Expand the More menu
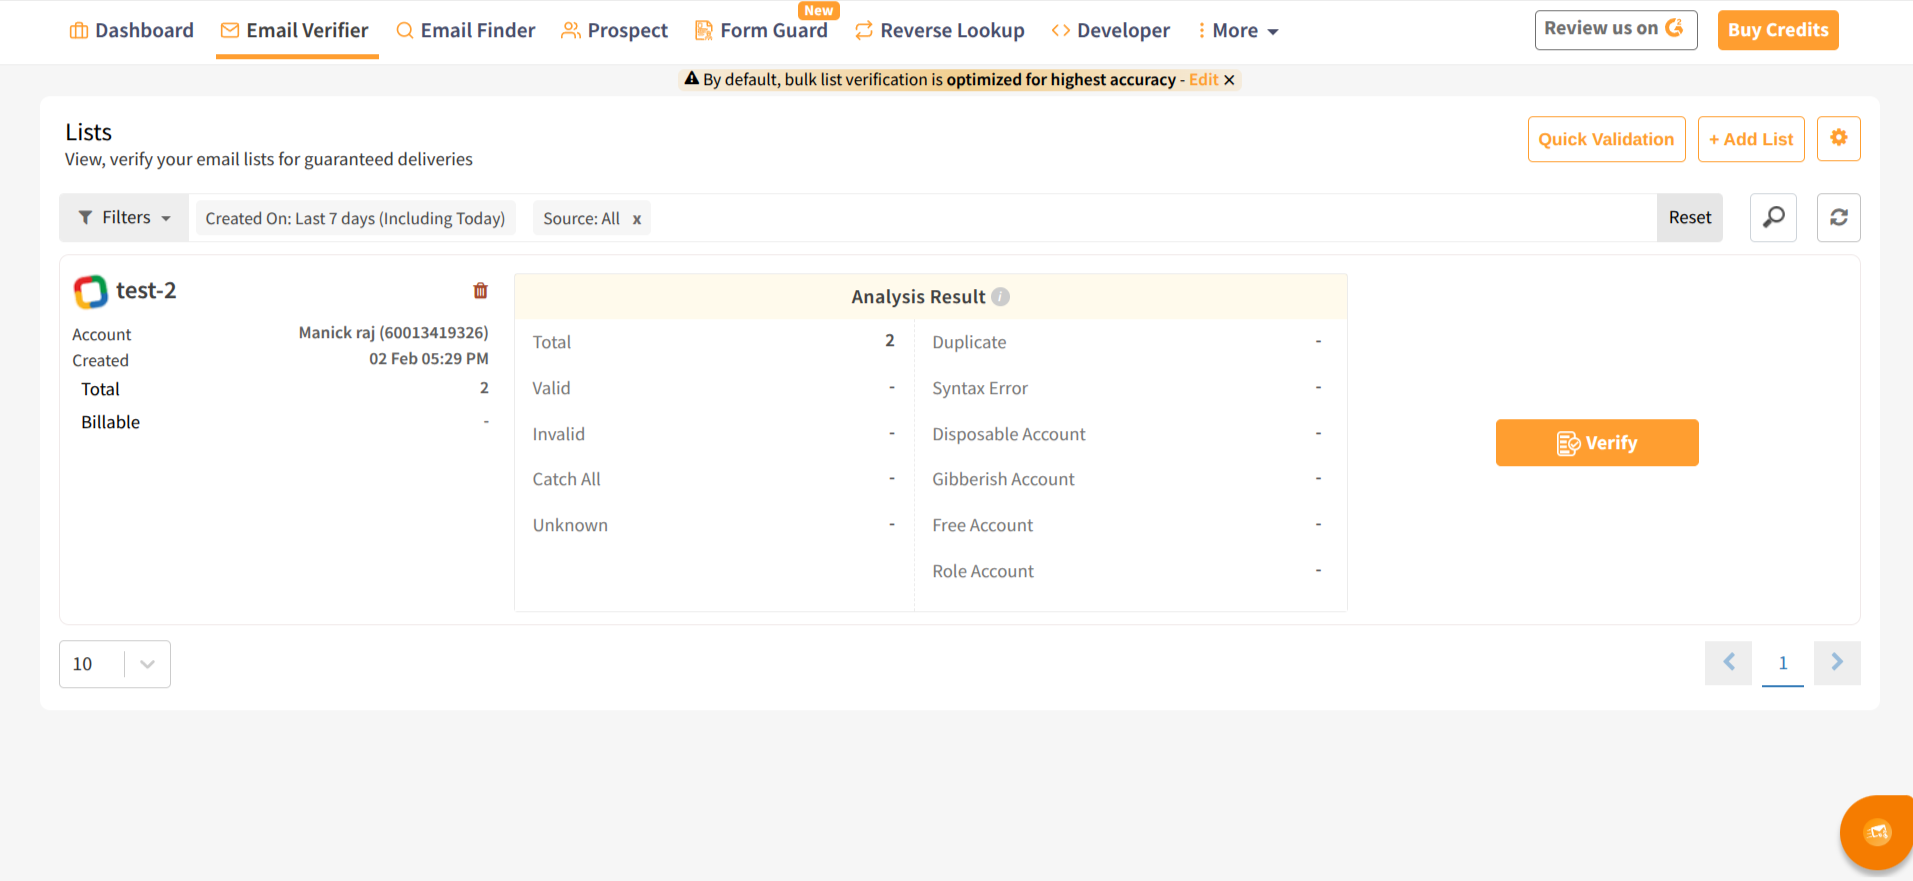 [x=1238, y=31]
